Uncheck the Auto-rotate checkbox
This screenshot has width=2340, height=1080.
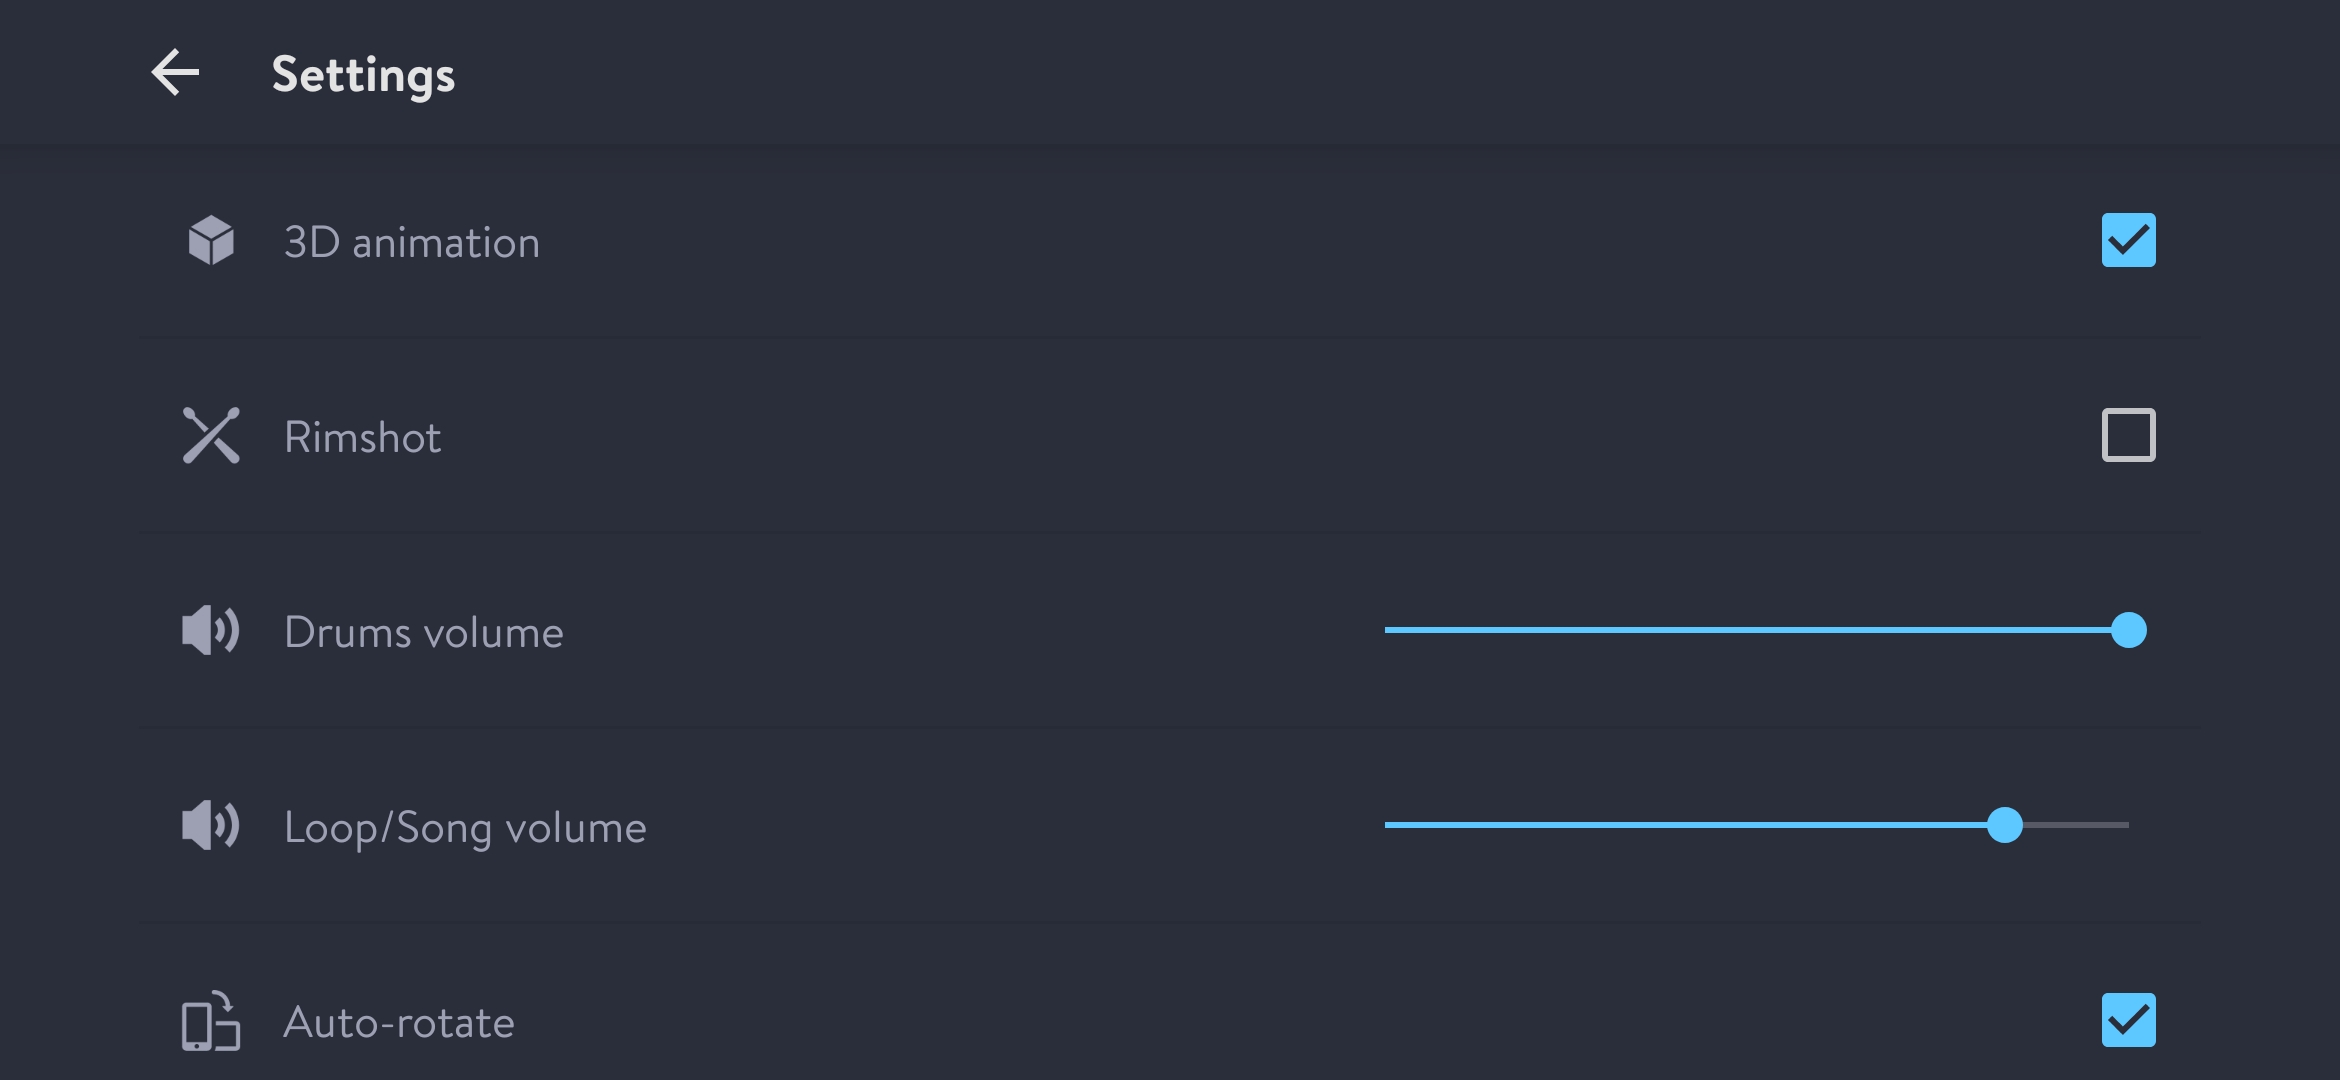(2128, 1020)
